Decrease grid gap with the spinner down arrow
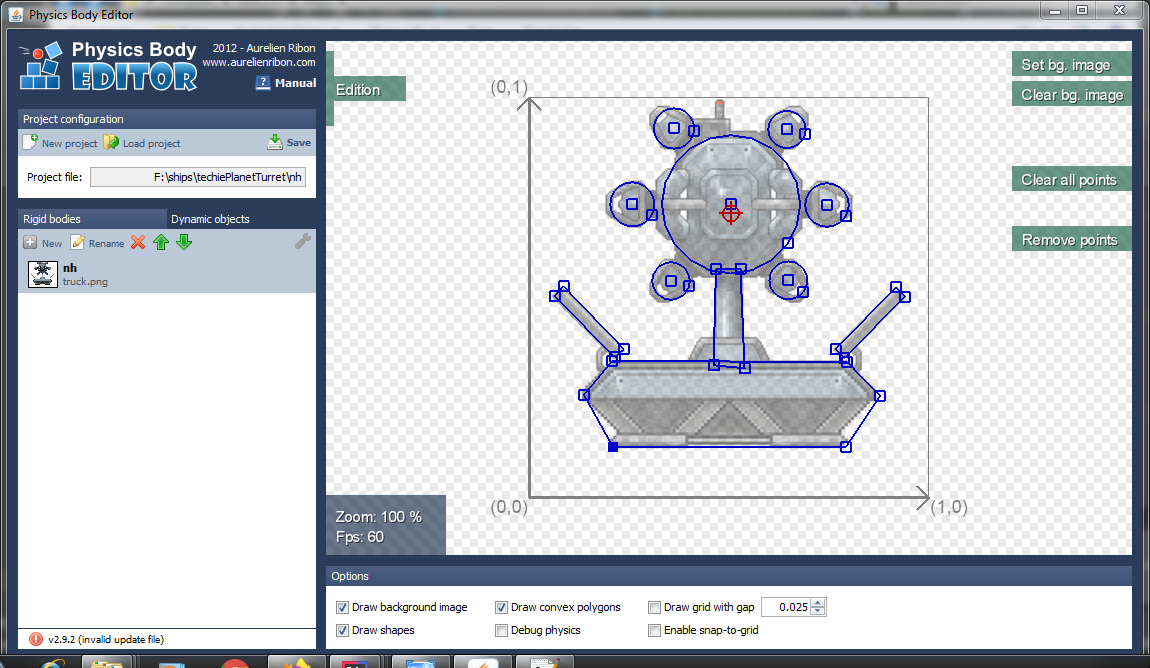 (x=818, y=612)
